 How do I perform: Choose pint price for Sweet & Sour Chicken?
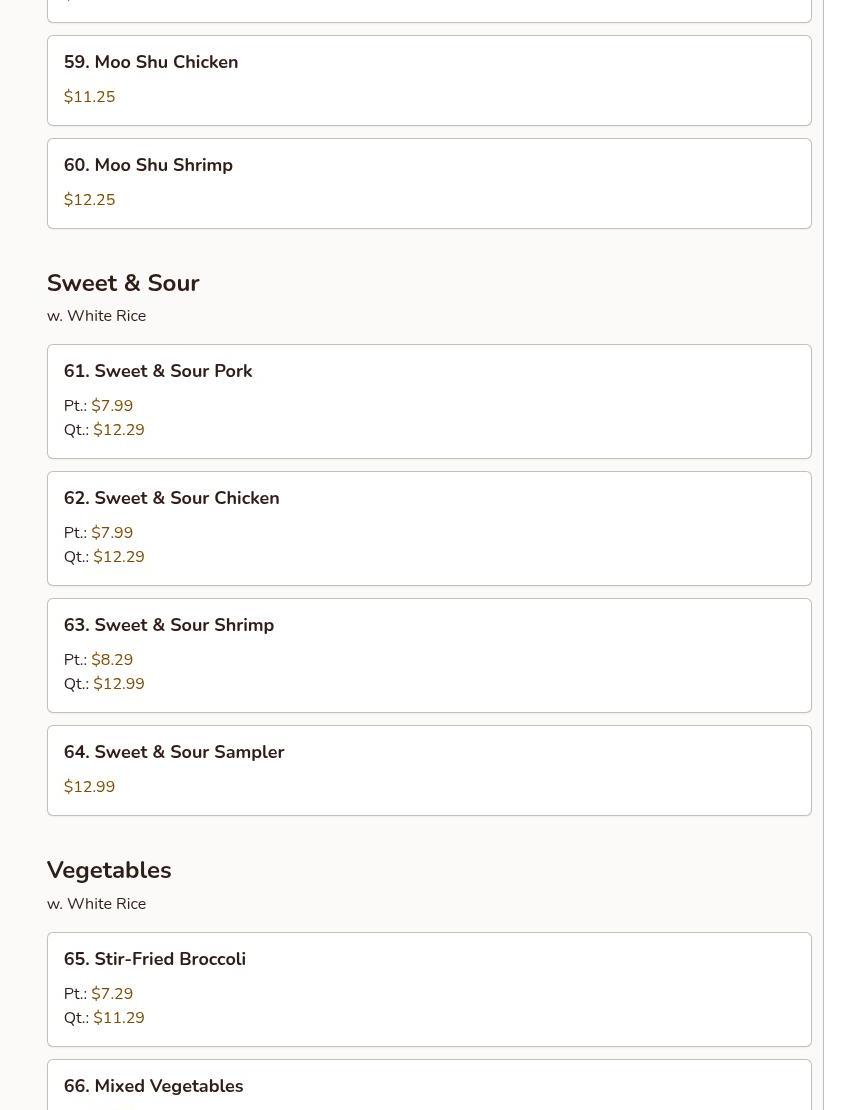coord(112,533)
